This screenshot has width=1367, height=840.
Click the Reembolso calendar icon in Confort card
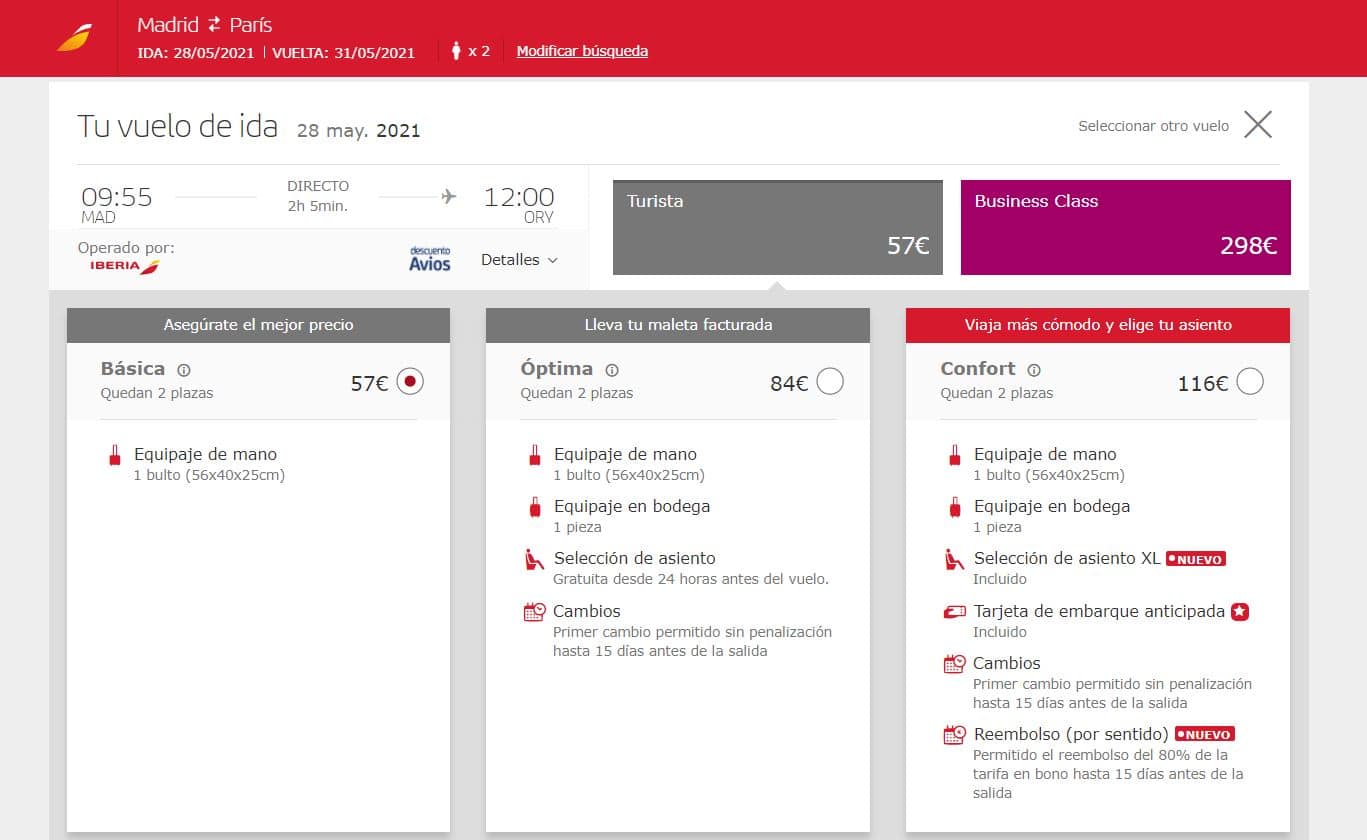[x=954, y=735]
